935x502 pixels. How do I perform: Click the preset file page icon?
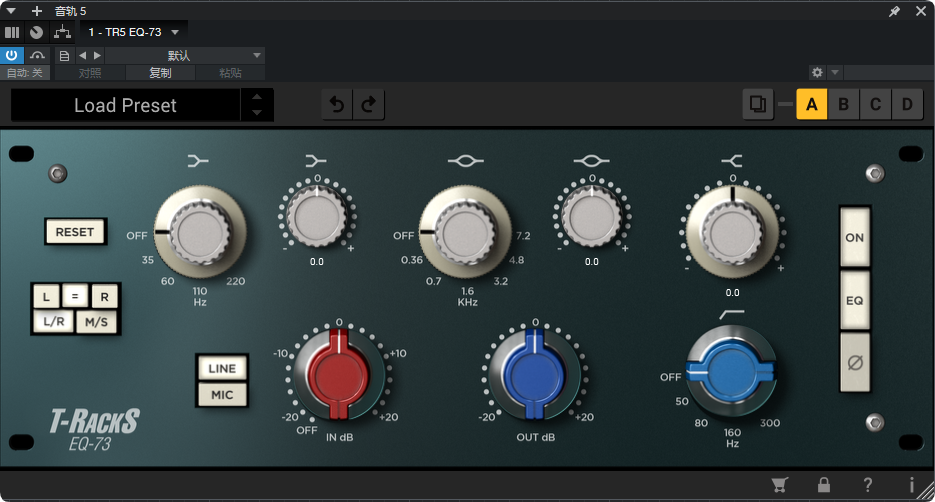coord(64,56)
